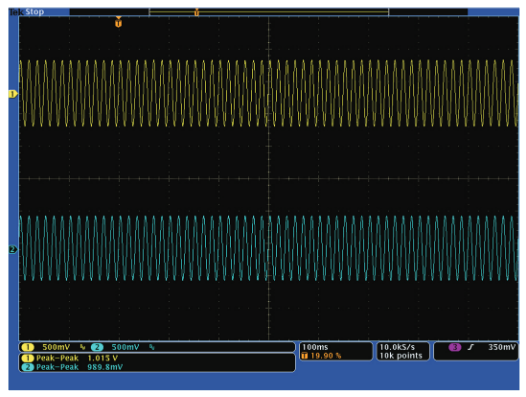Select the 350mV trigger level readout

pyautogui.click(x=502, y=347)
